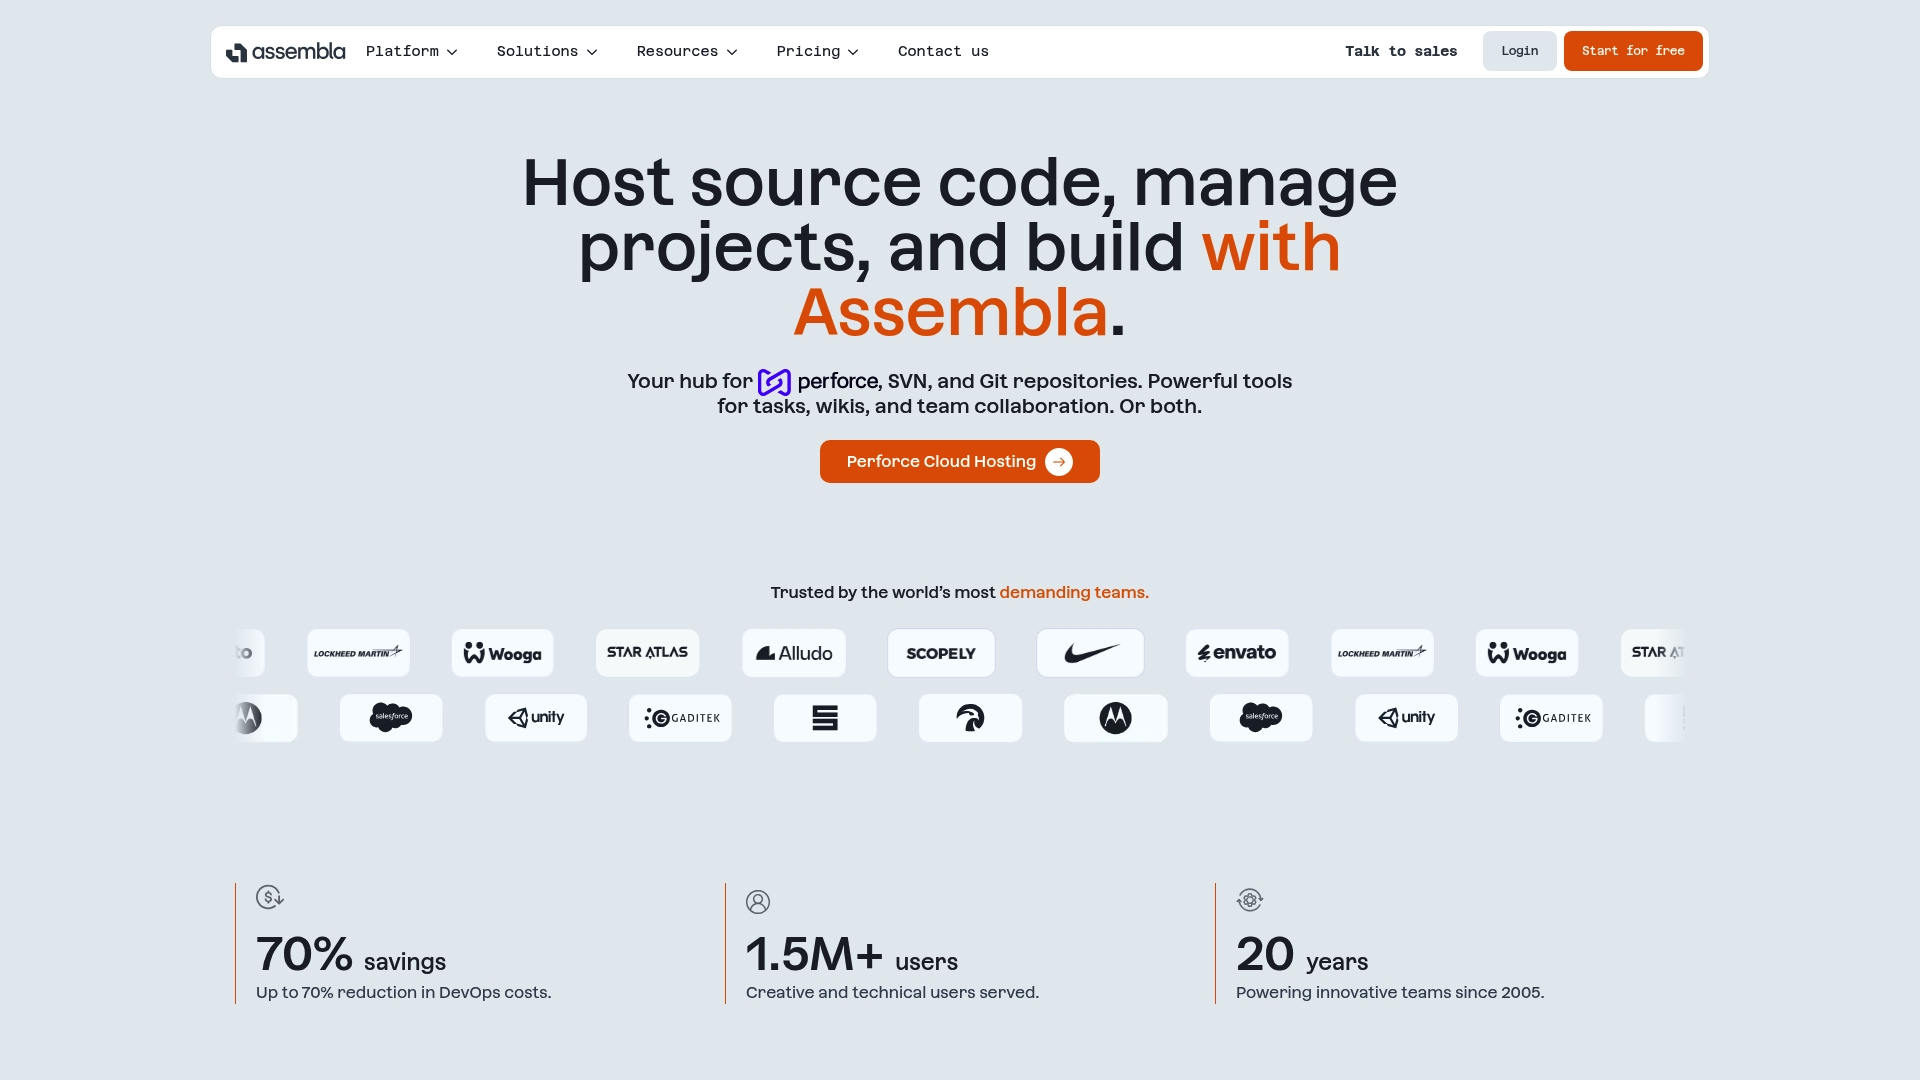Click Start for free button
The image size is (1920, 1080).
tap(1633, 51)
